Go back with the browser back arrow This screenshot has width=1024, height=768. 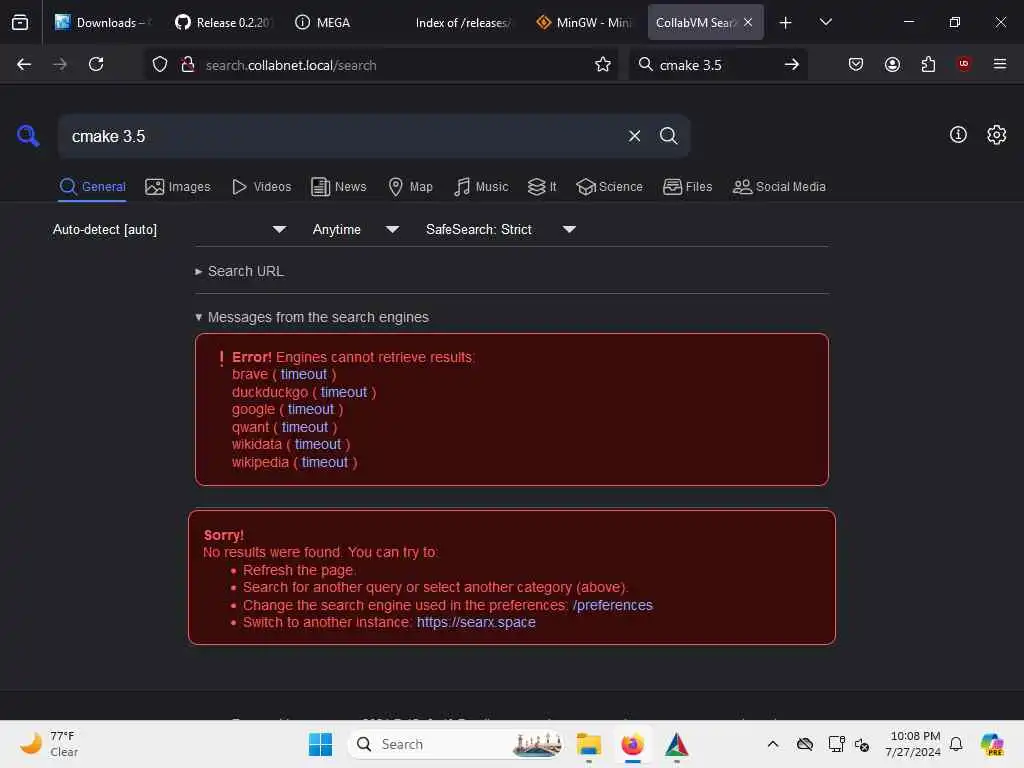(x=24, y=64)
